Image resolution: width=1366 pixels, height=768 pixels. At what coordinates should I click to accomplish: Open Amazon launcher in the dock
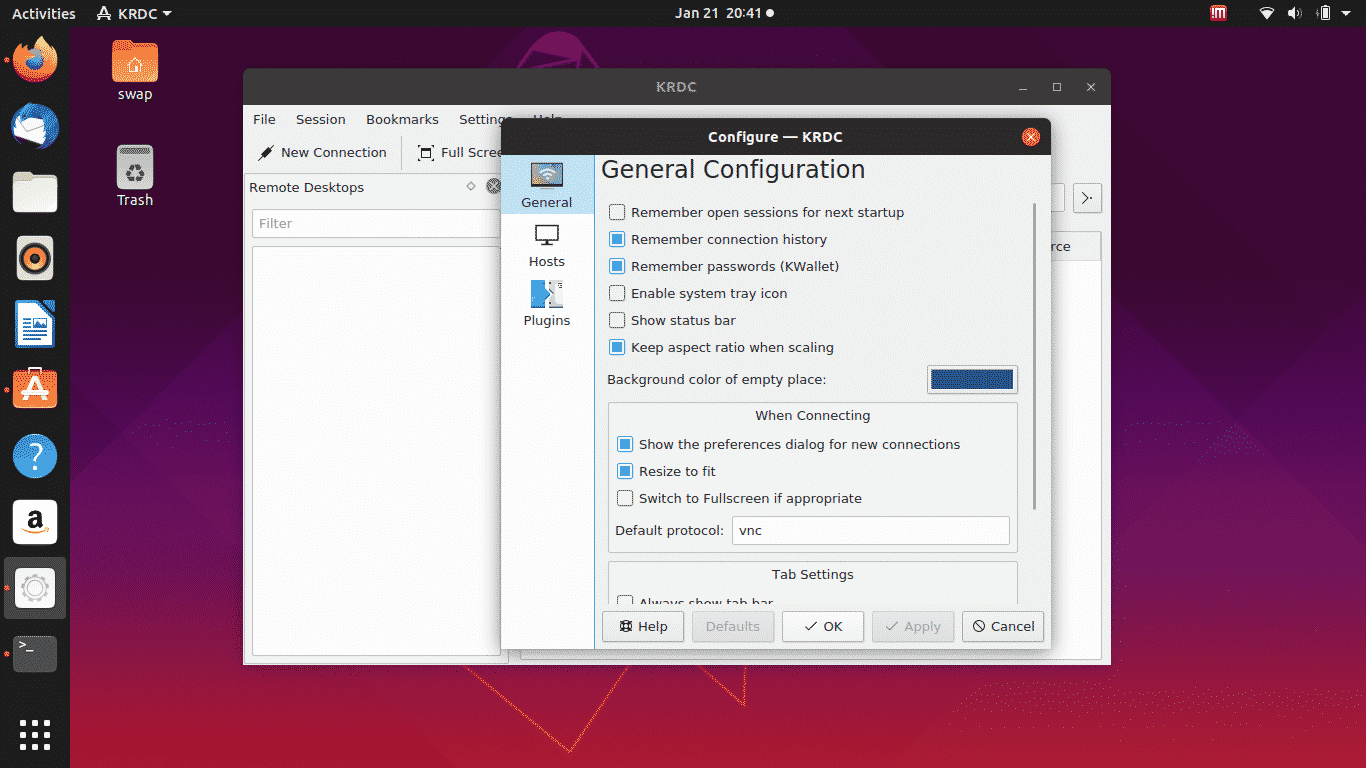tap(35, 522)
